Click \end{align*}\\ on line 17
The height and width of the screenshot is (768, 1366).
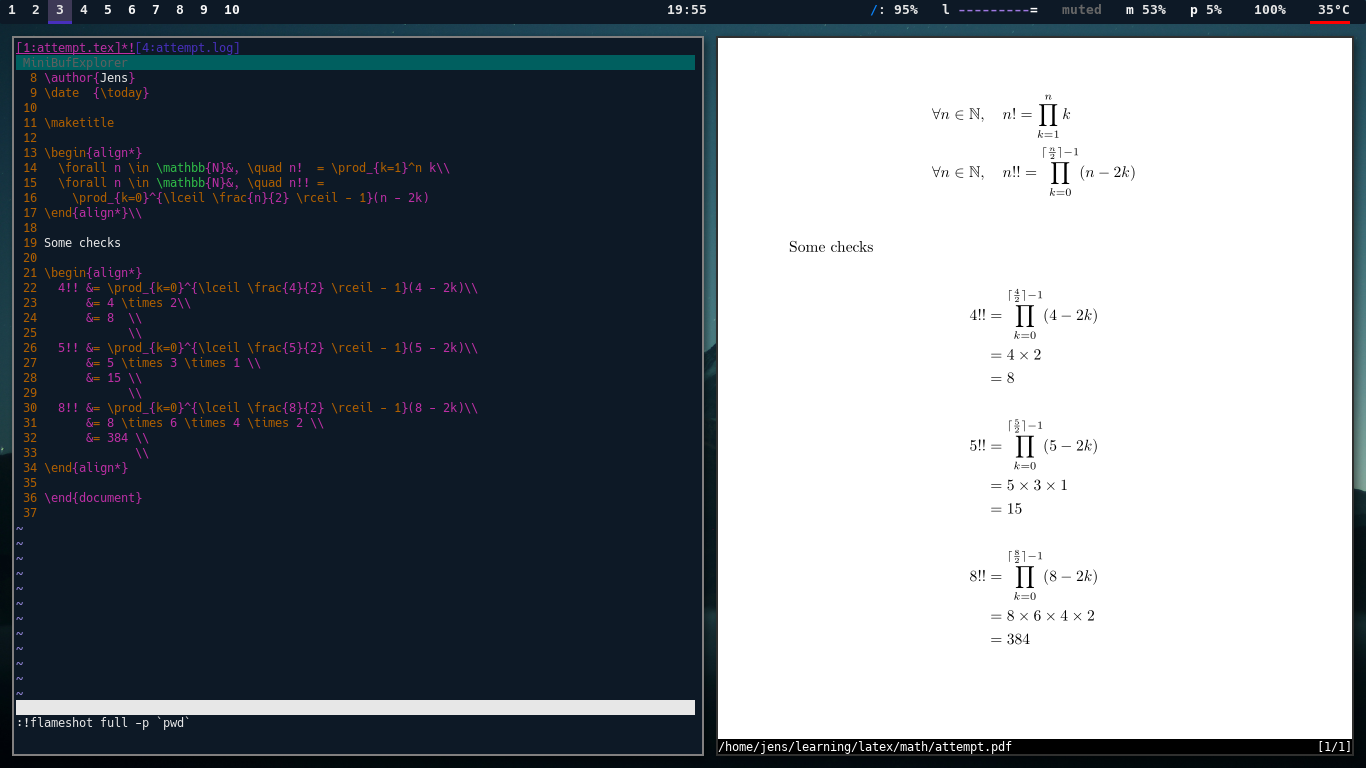tap(93, 212)
